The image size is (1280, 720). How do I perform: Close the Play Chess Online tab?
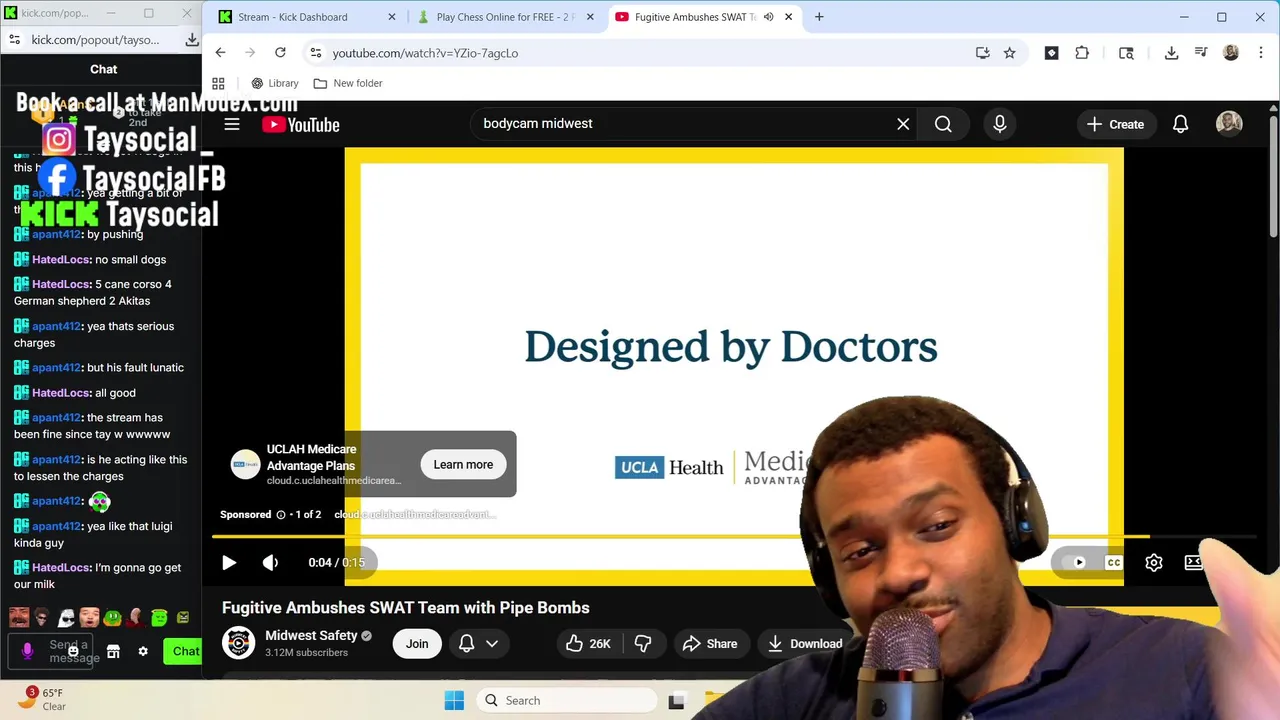pos(590,17)
